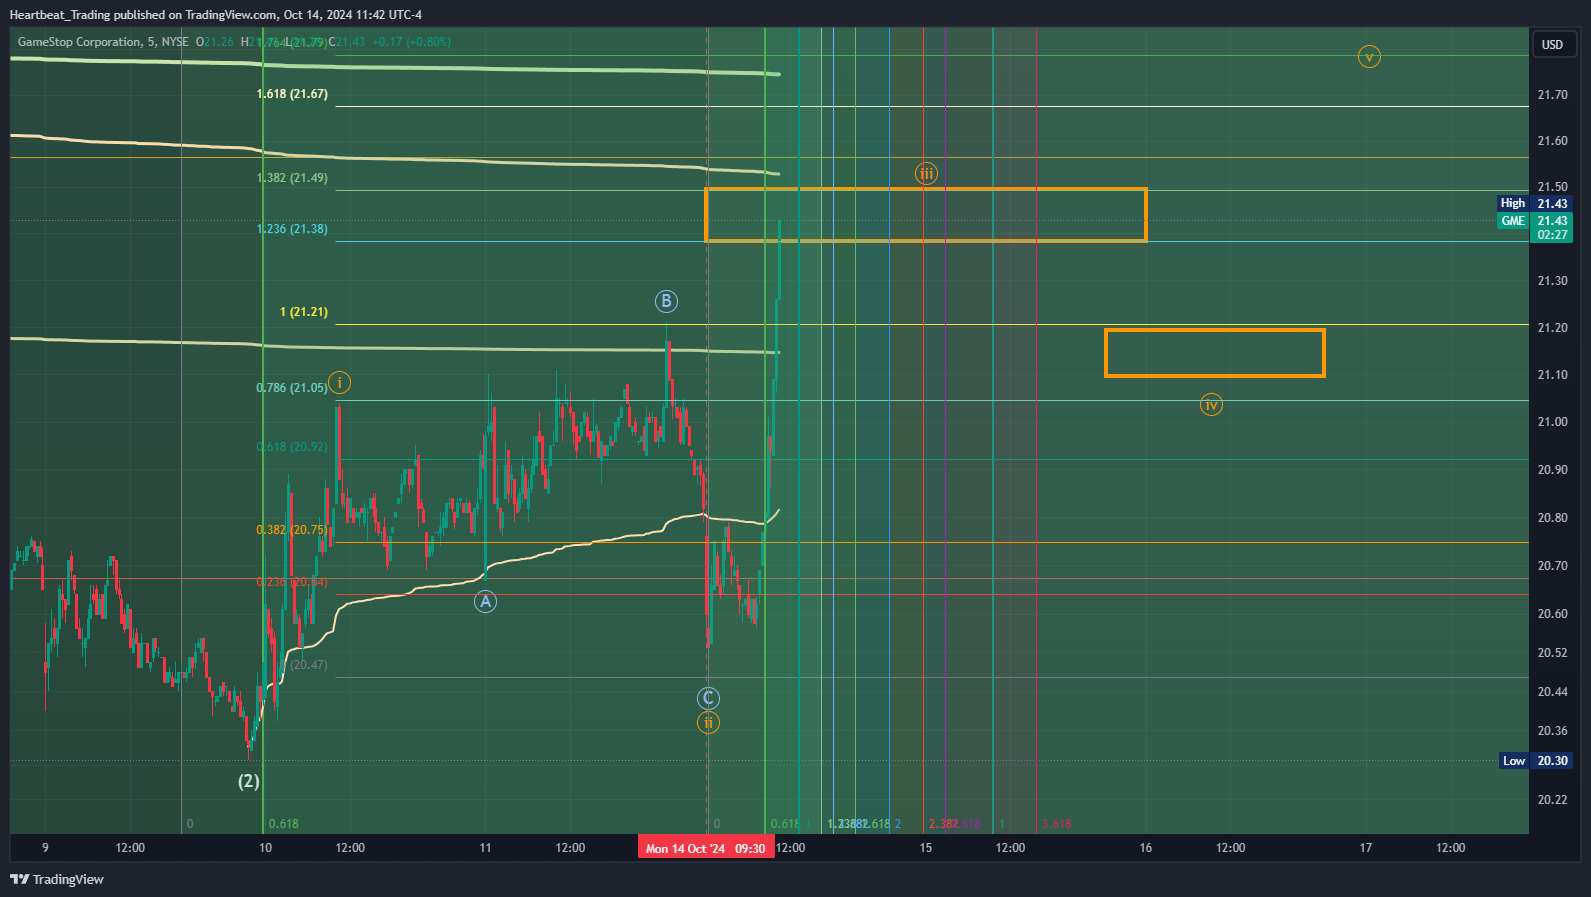Click 21.70 on the price axis
The image size is (1591, 897).
(1552, 95)
